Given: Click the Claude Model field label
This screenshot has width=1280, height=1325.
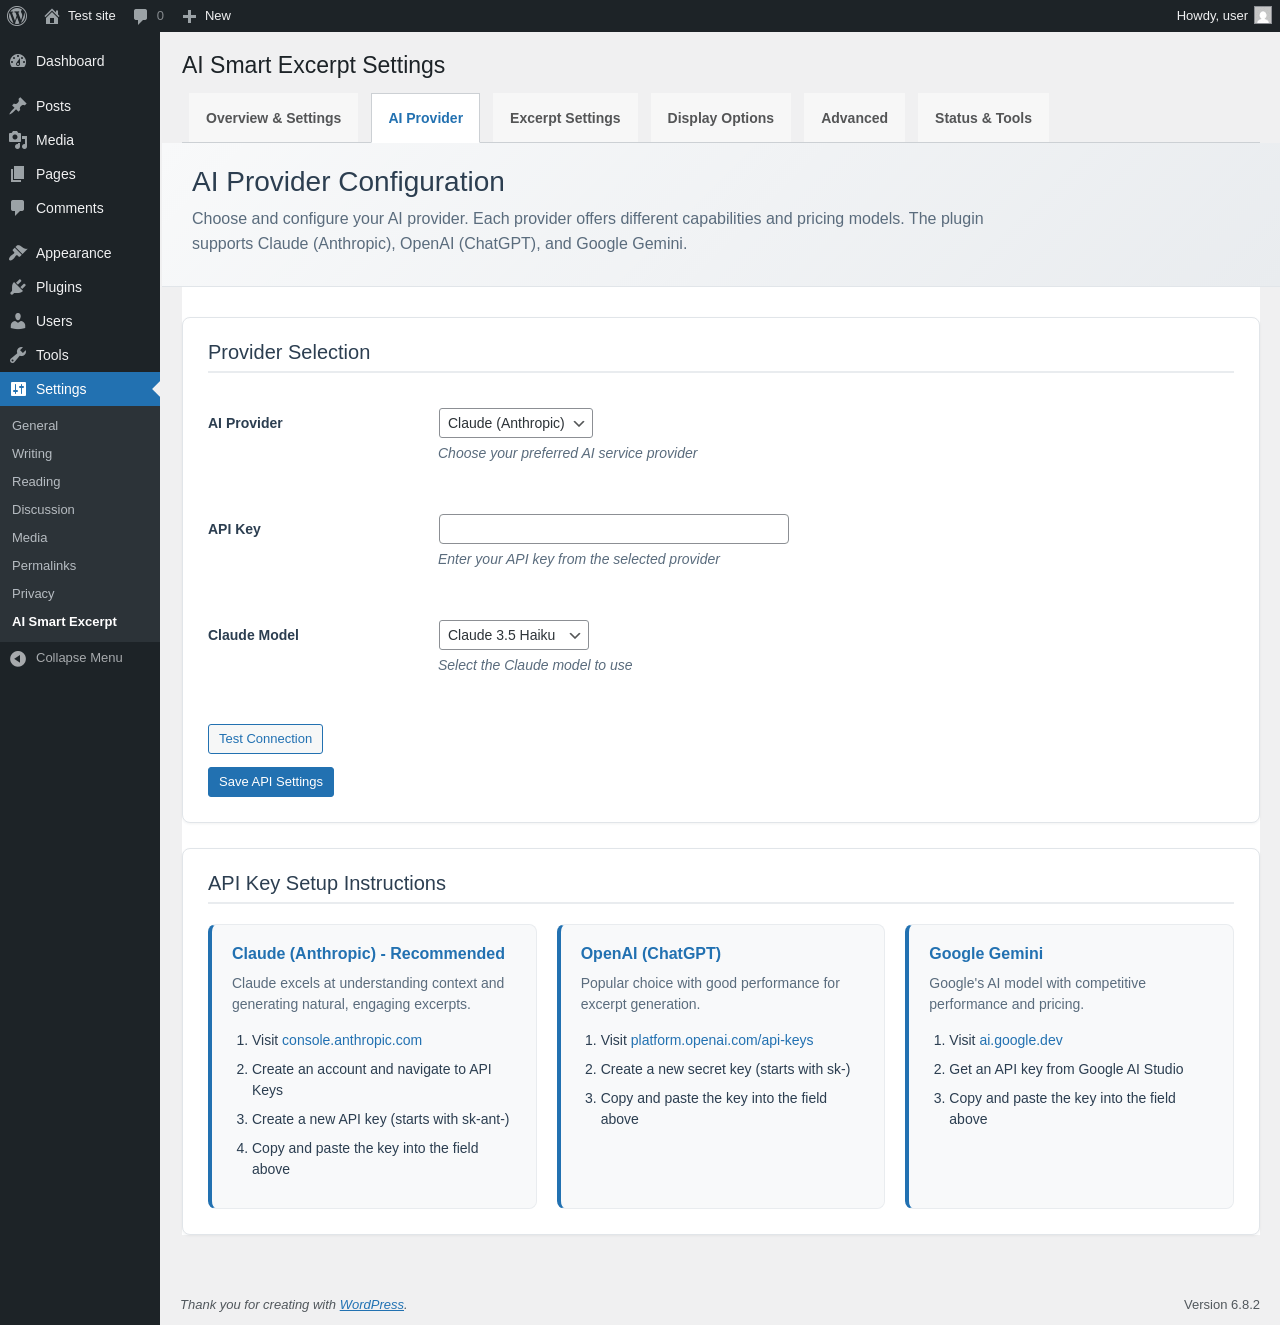Looking at the screenshot, I should (253, 635).
